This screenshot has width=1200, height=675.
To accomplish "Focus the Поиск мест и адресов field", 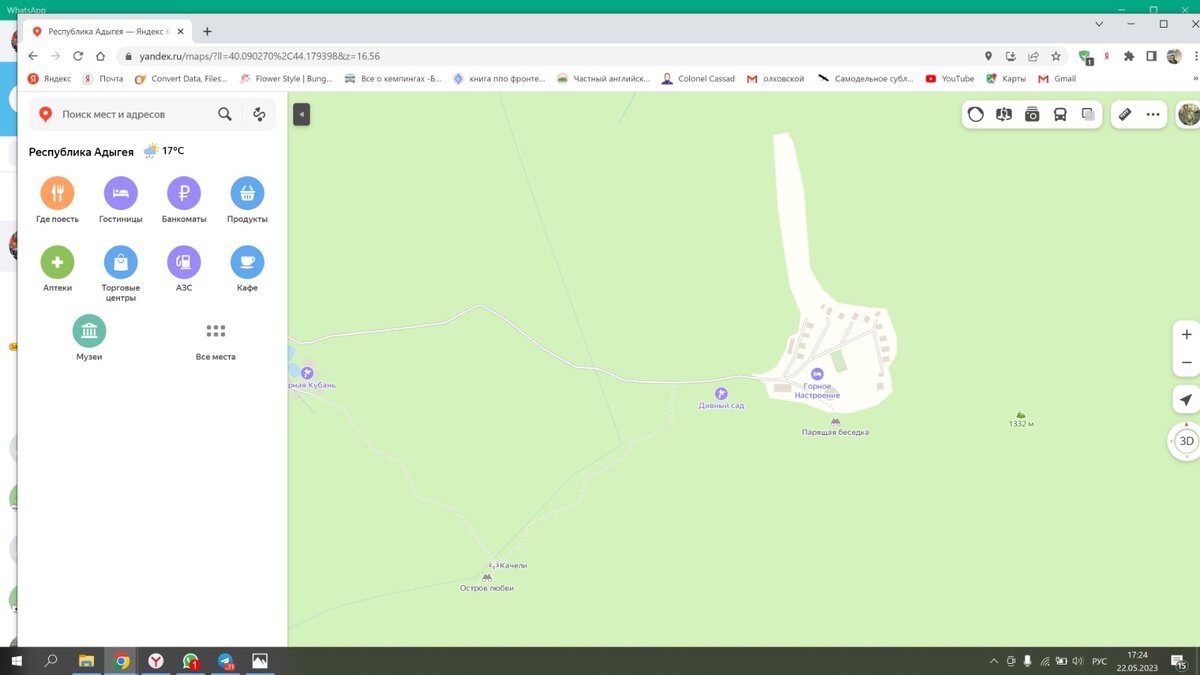I will point(135,114).
